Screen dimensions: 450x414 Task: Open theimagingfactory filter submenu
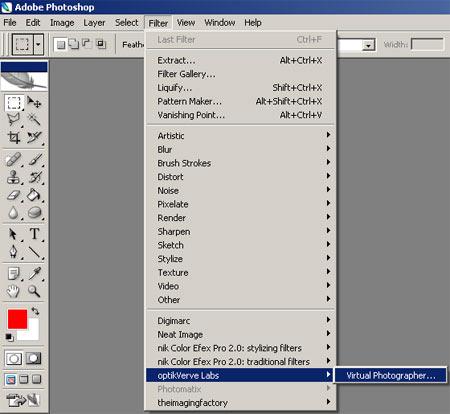click(240, 402)
